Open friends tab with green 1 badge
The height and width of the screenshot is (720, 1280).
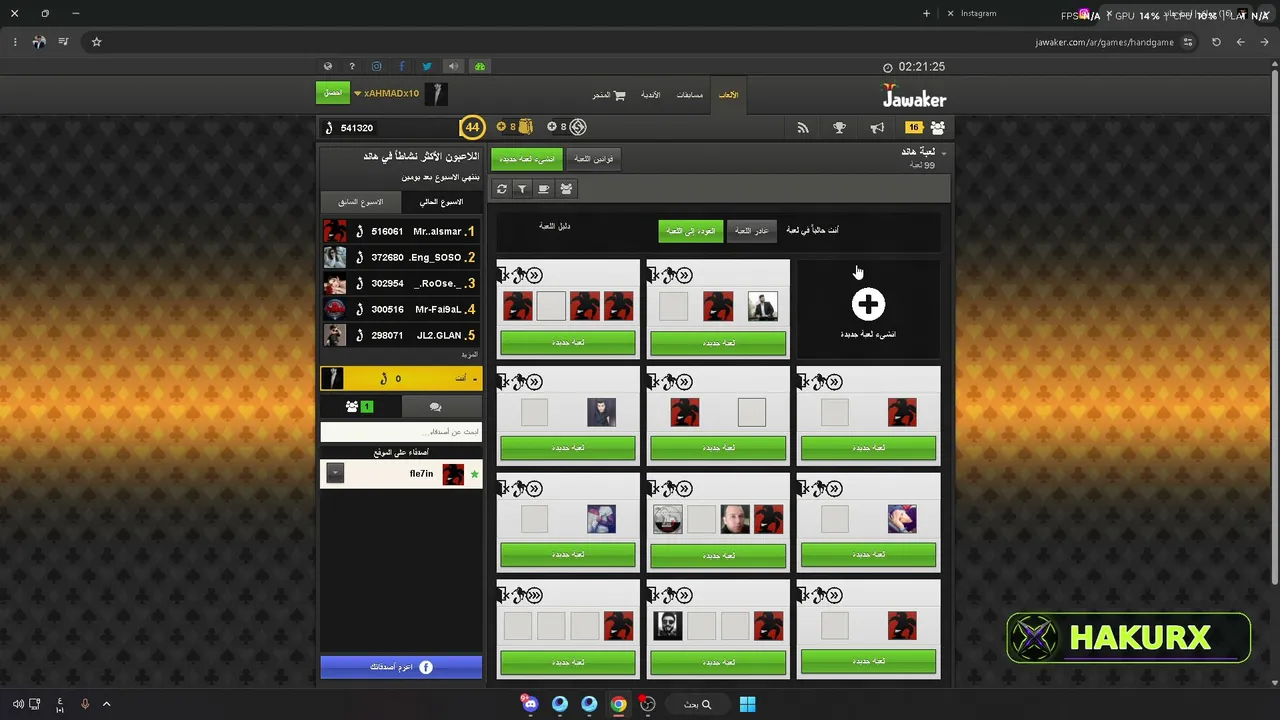point(360,407)
